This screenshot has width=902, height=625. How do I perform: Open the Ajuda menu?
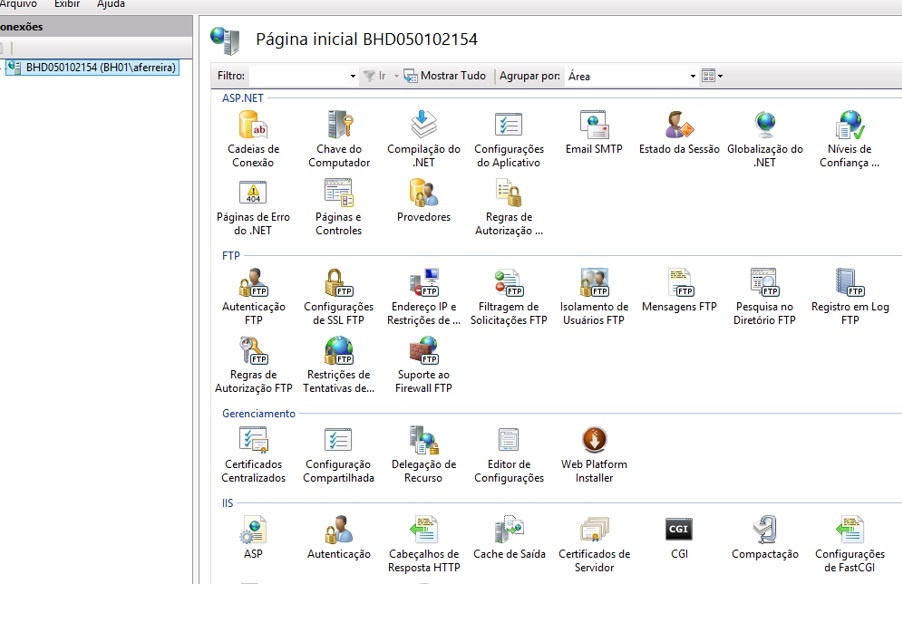[110, 4]
